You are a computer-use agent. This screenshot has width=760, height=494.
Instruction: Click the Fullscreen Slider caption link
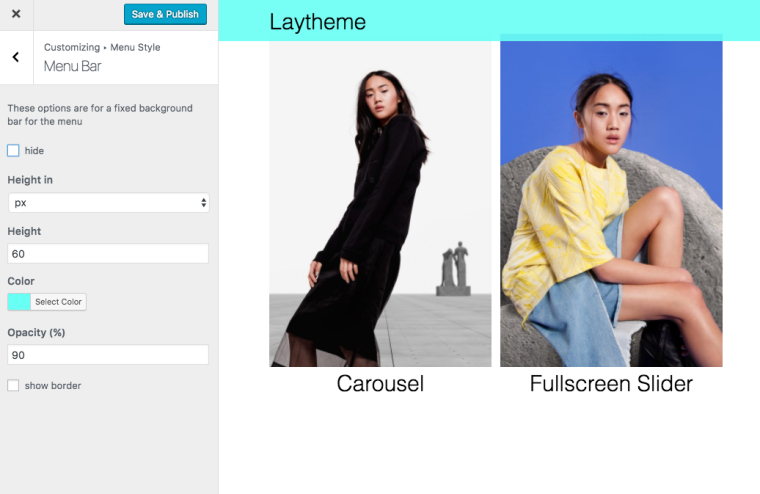pos(611,383)
